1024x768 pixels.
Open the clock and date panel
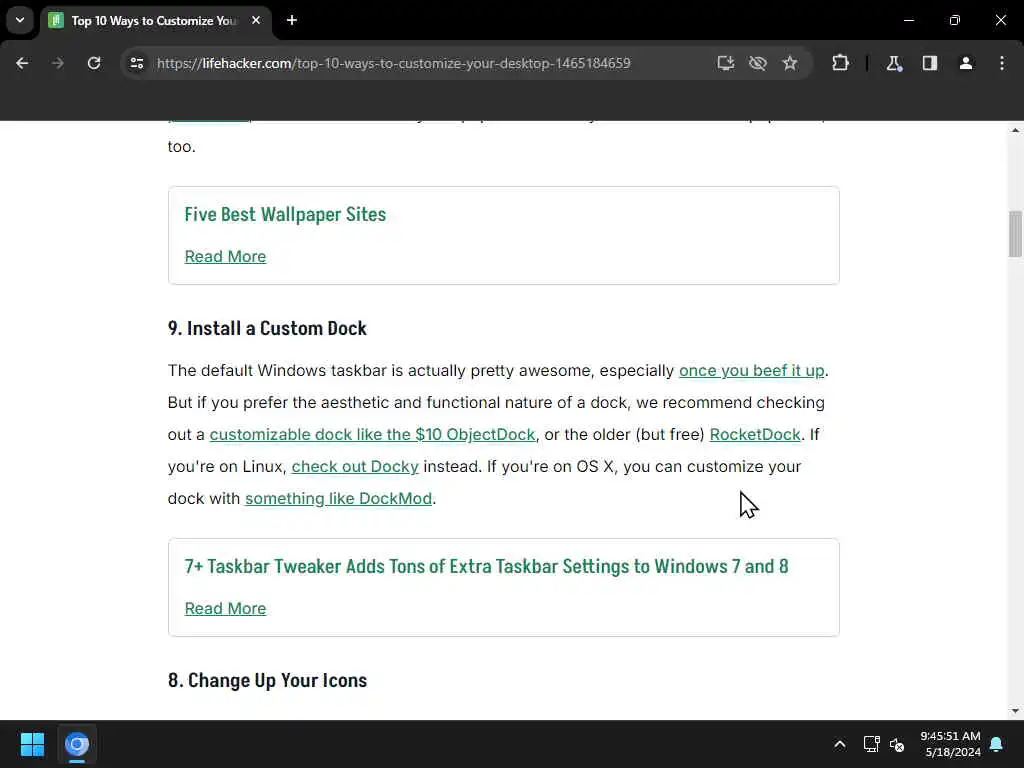[950, 744]
